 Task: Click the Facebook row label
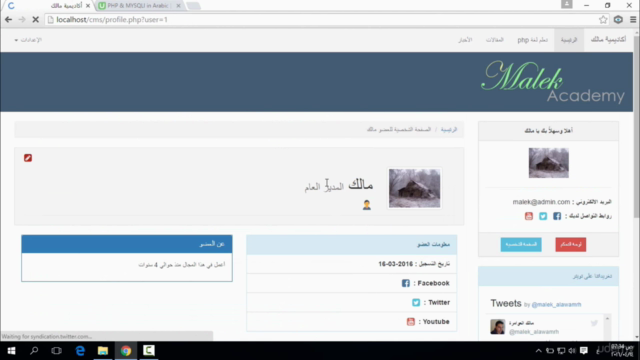433,283
